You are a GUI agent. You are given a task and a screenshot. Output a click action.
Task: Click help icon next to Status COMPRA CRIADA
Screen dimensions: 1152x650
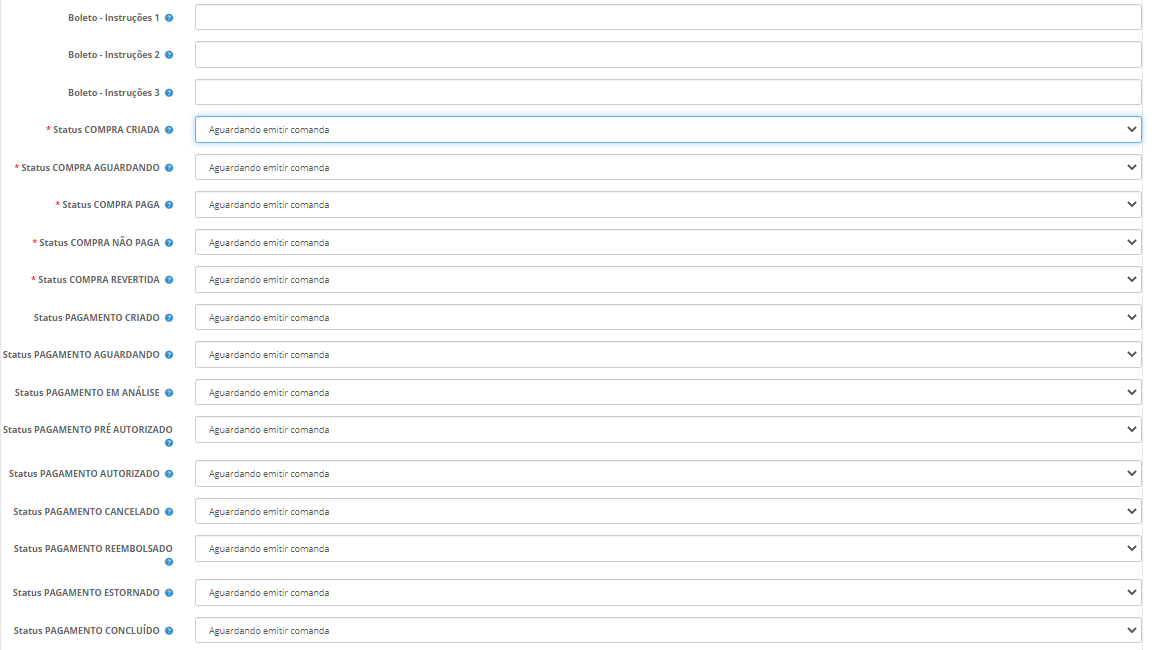pyautogui.click(x=169, y=130)
